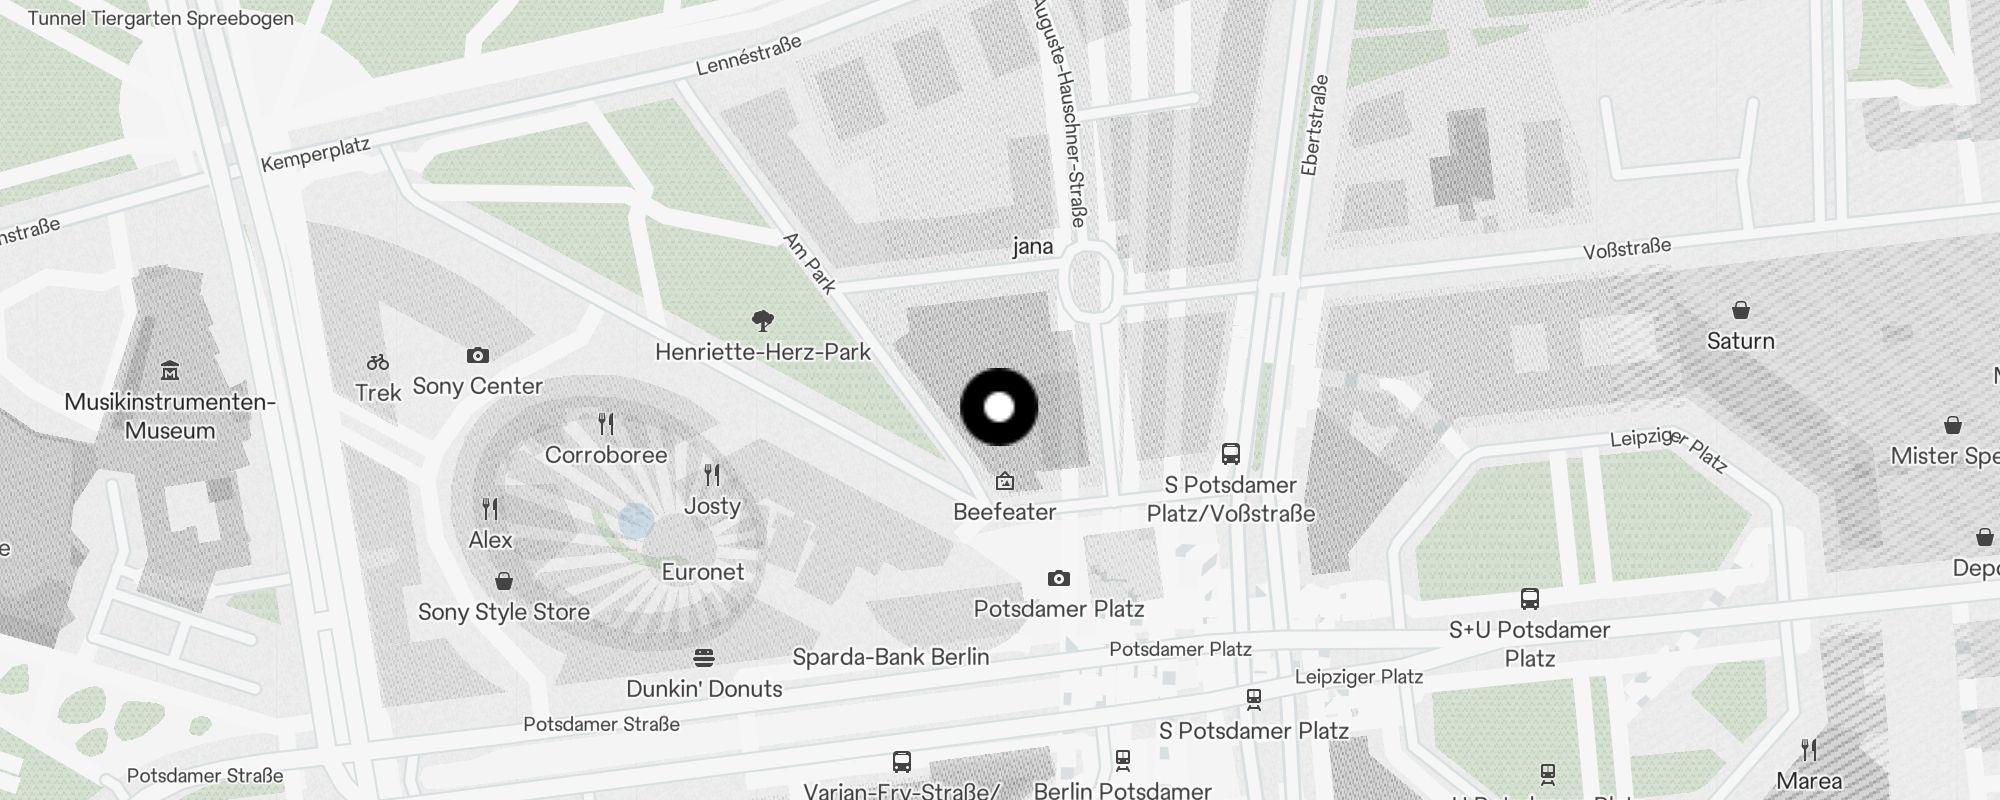
Task: Select the Trek bicycle shop icon
Action: 378,362
